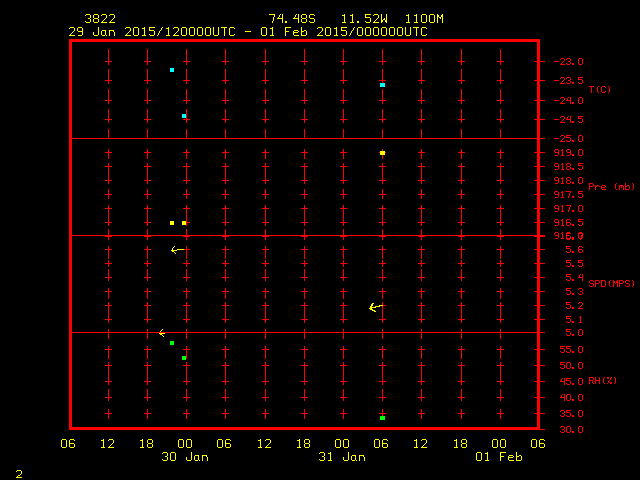Screen dimensions: 640x480
Task: Select the leftmost yellow pressure point at 916.5
Action: pos(172,223)
